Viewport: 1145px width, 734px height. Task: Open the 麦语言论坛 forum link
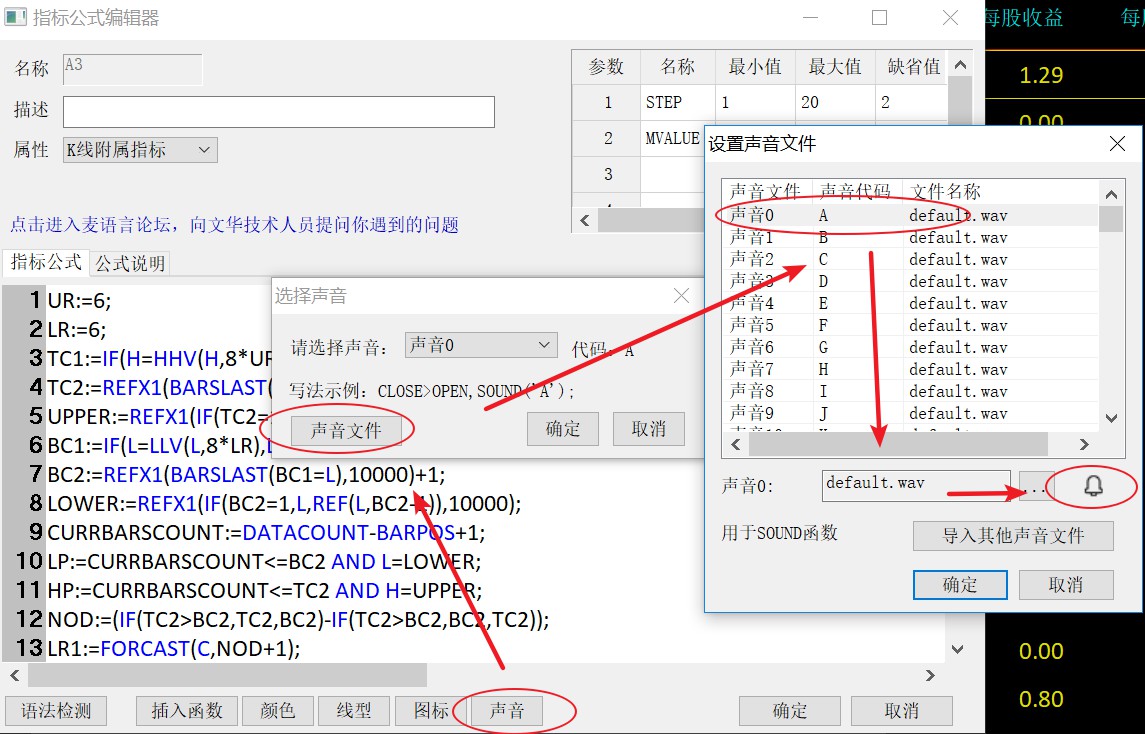(234, 225)
